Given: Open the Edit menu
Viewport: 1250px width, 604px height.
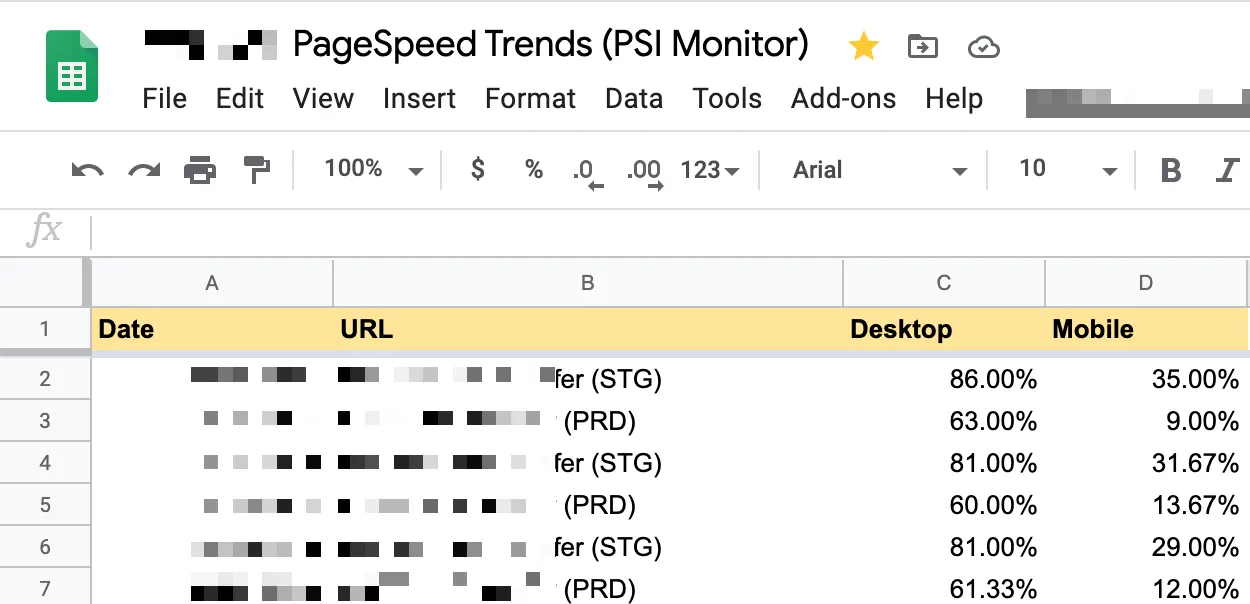Looking at the screenshot, I should (240, 98).
